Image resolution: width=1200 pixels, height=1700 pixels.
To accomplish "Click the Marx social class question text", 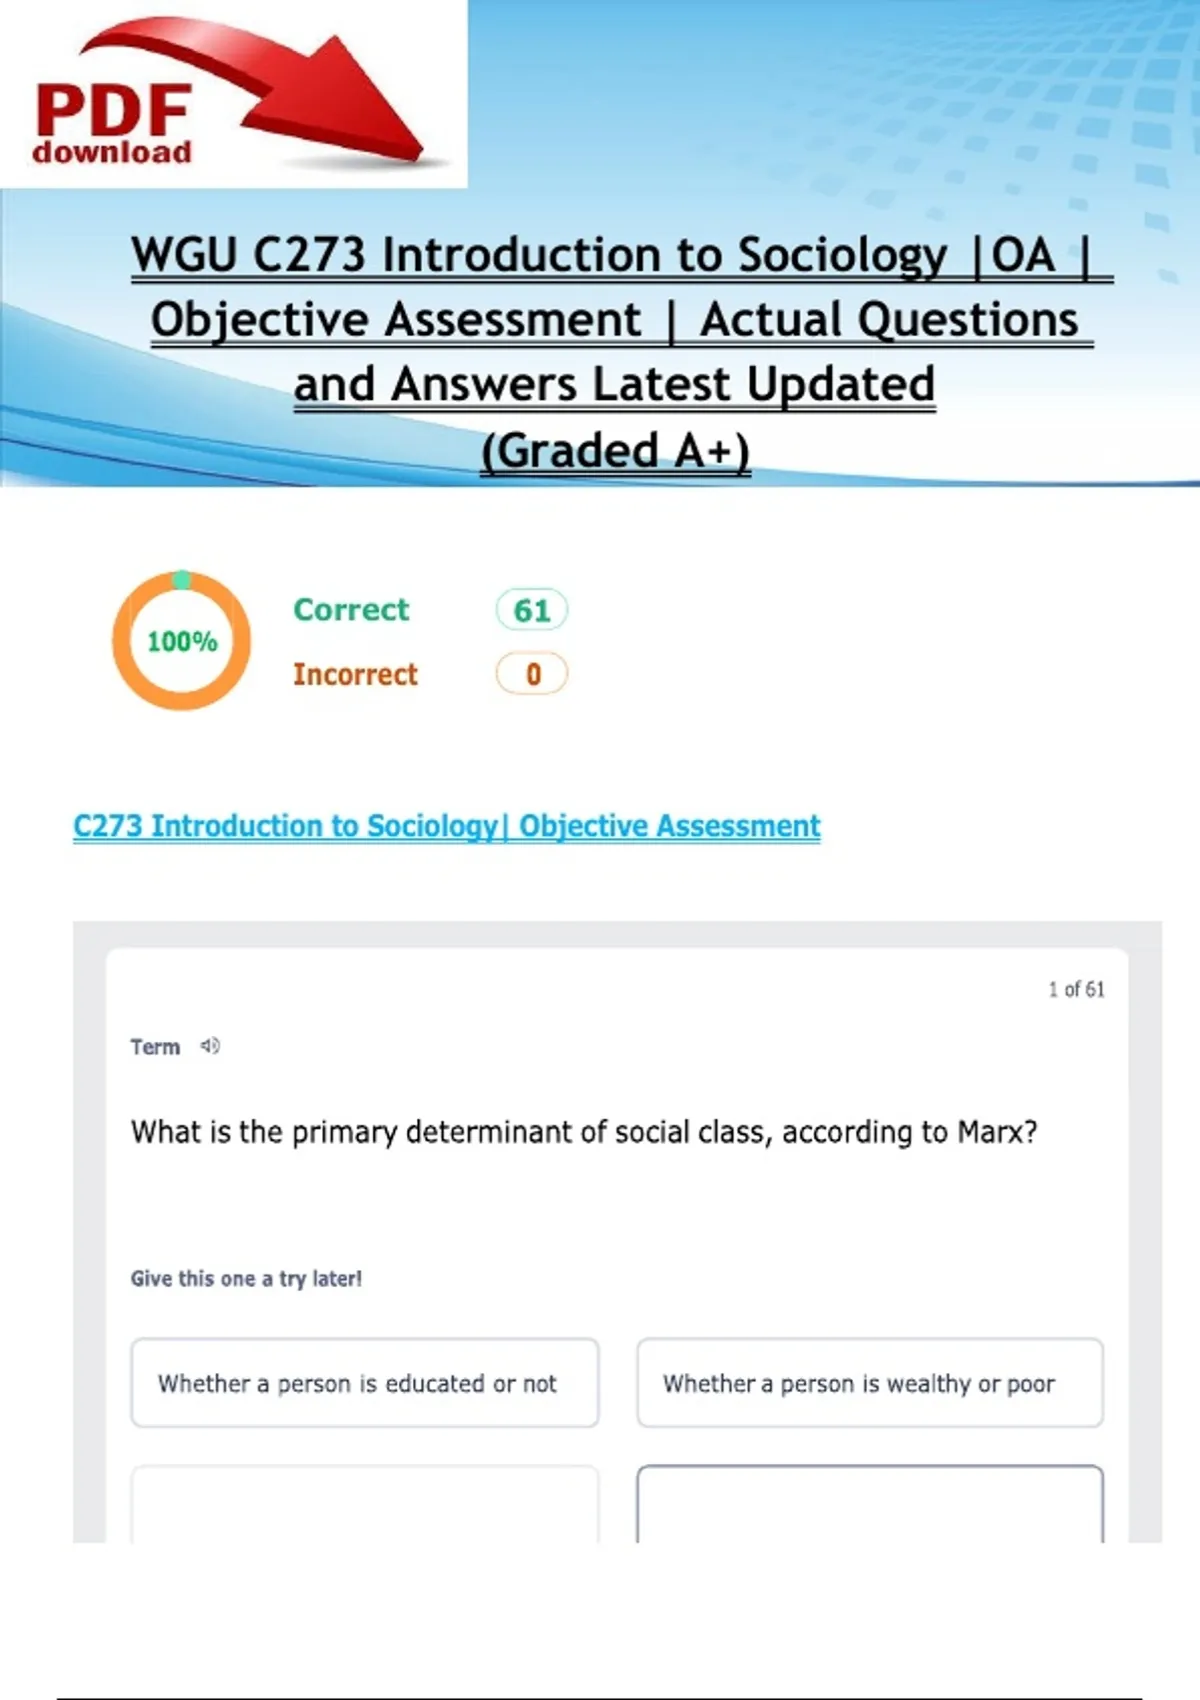I will point(584,1132).
